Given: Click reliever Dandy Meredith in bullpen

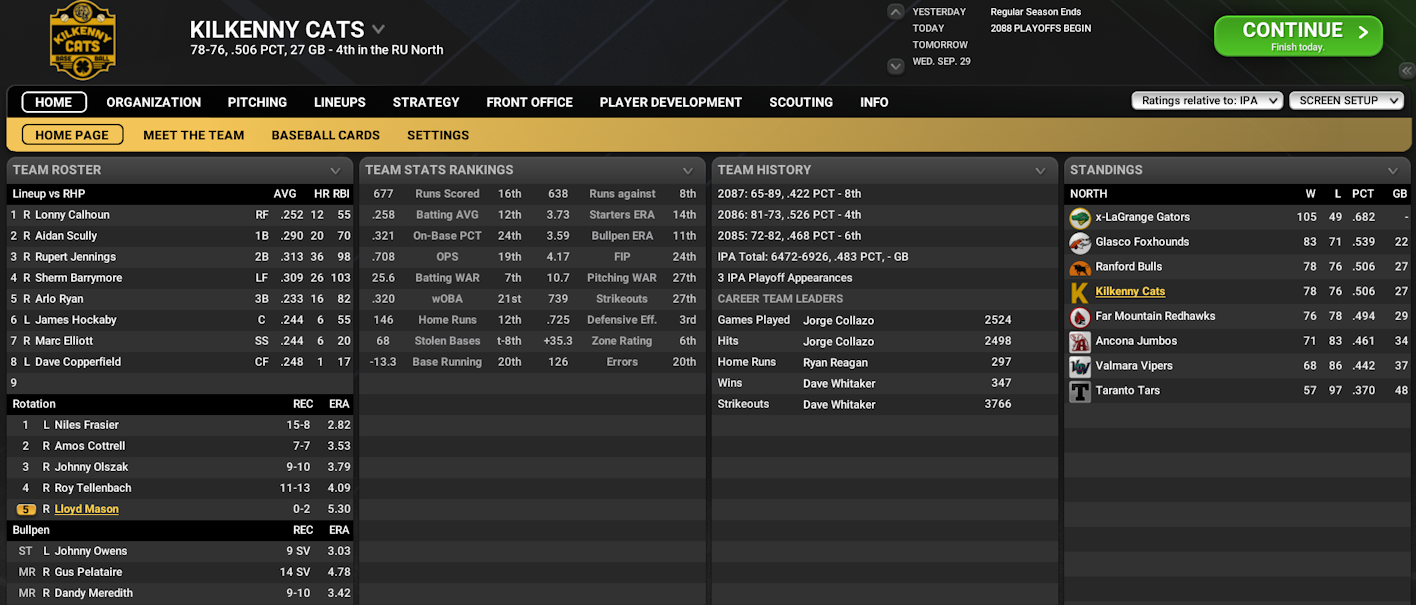Looking at the screenshot, I should pyautogui.click(x=93, y=593).
